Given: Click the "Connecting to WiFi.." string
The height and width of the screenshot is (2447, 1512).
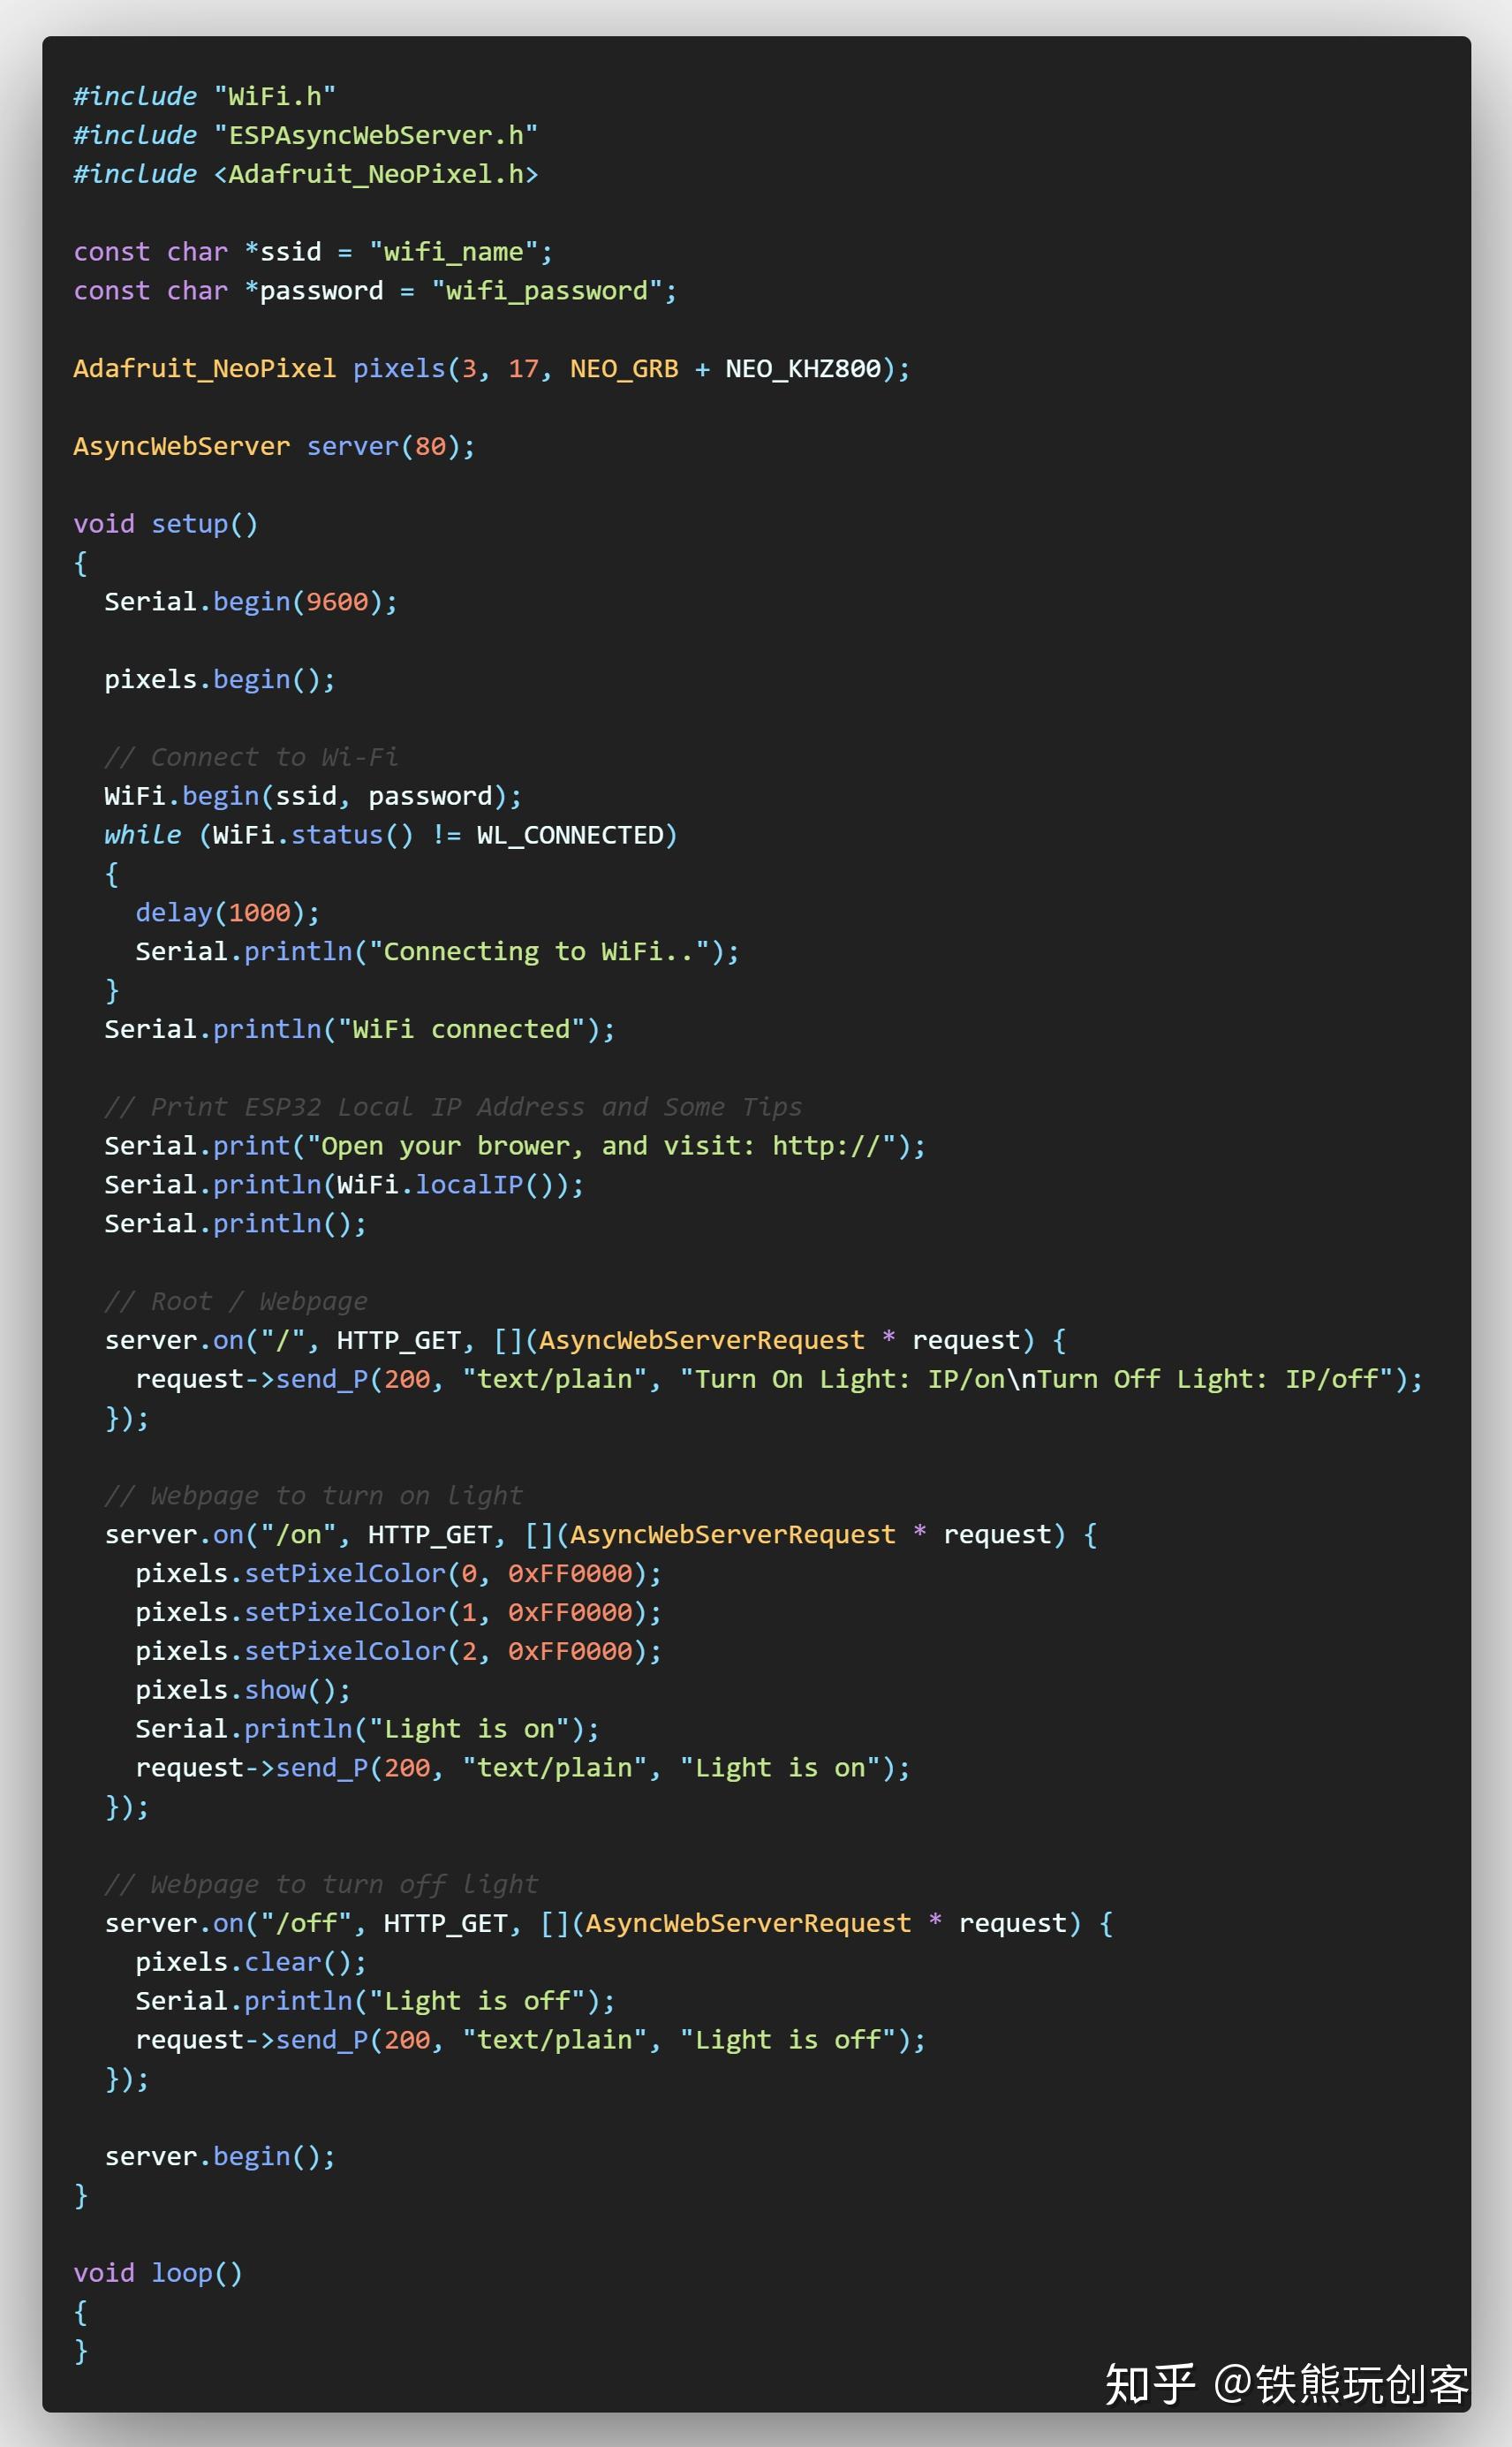Looking at the screenshot, I should [x=539, y=952].
